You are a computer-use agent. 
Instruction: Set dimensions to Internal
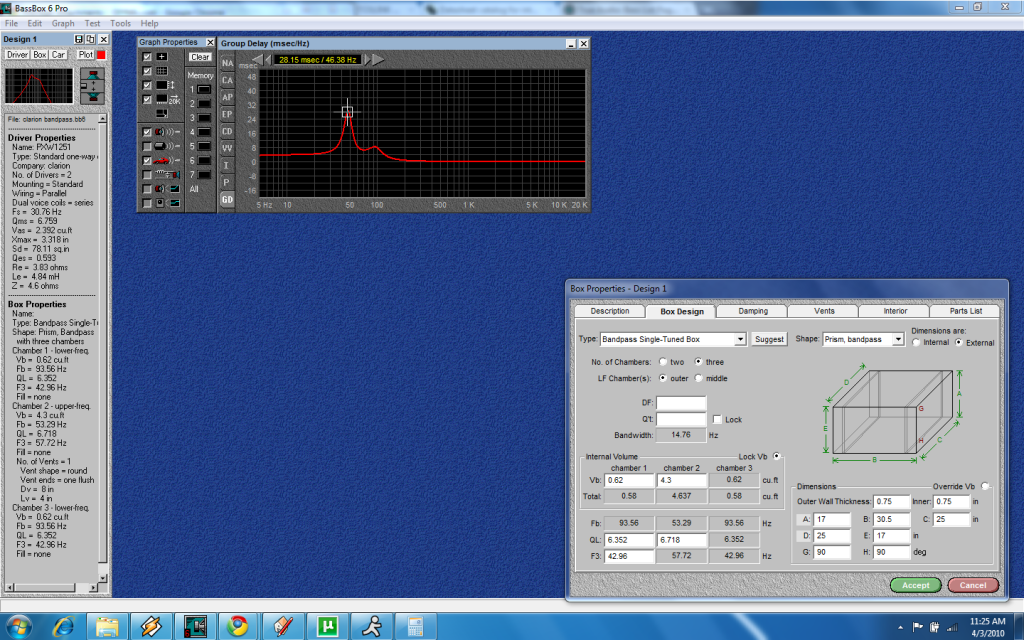pyautogui.click(x=916, y=343)
